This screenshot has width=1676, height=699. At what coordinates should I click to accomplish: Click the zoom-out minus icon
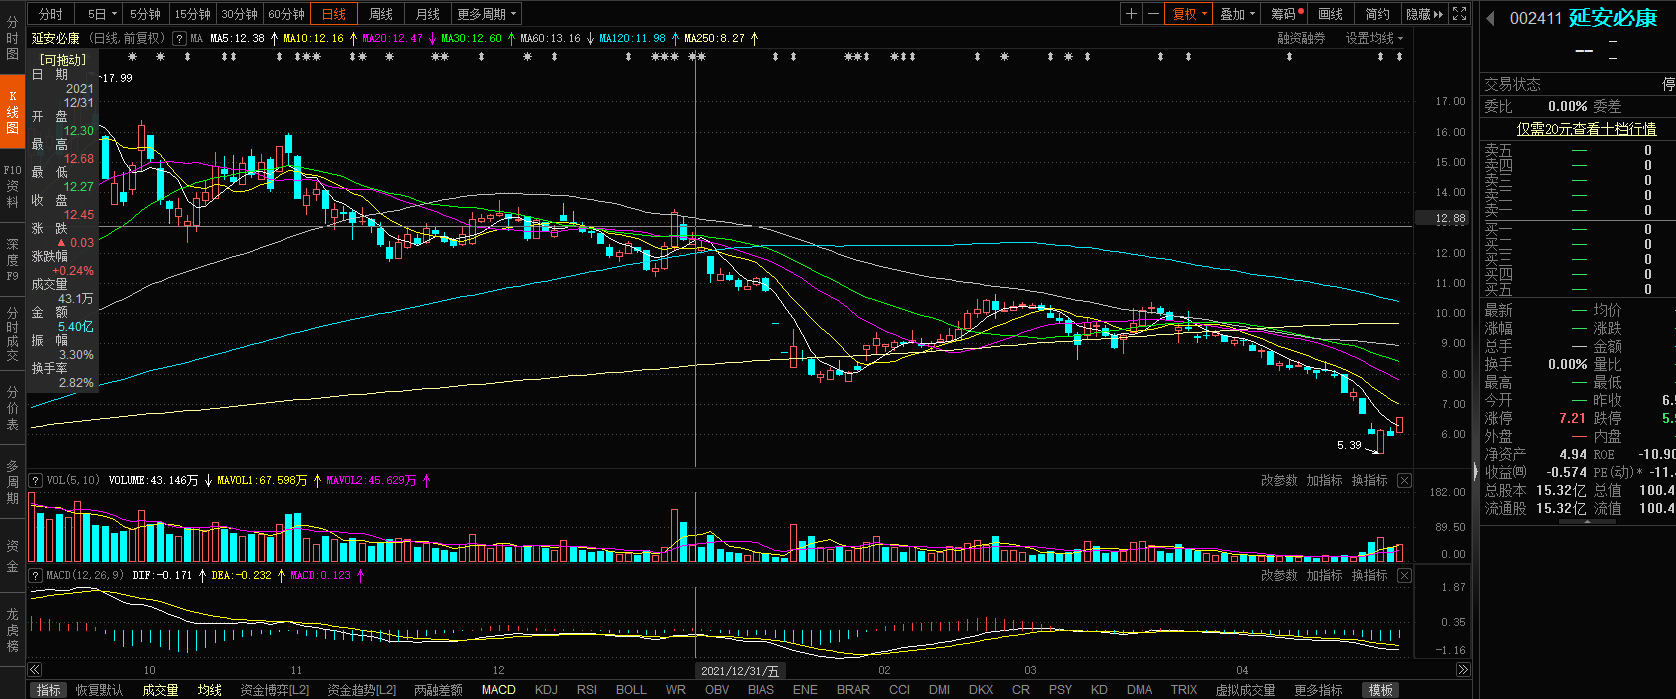click(1153, 14)
